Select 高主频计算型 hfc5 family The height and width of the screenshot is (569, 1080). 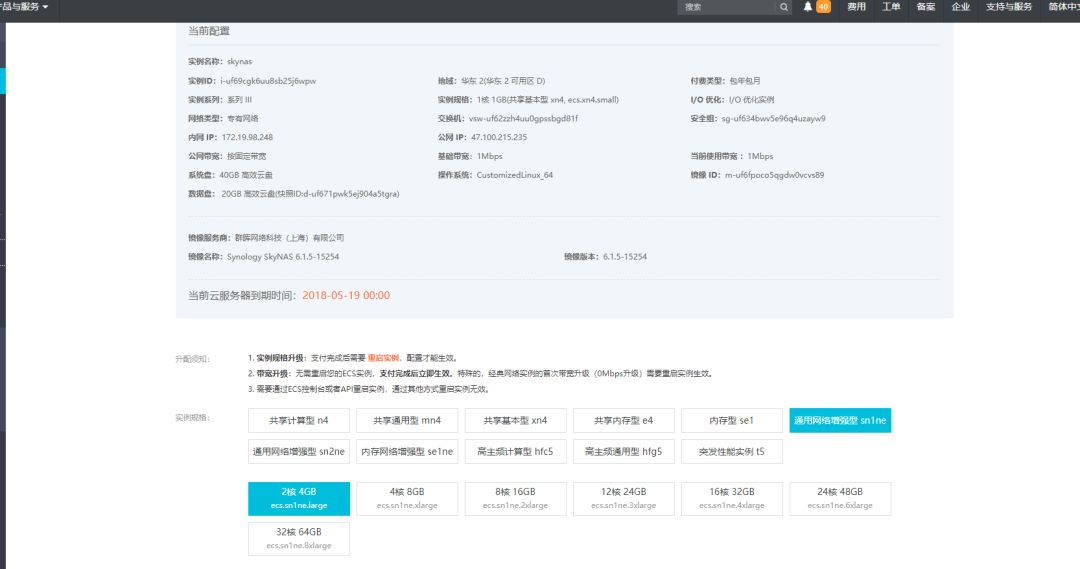point(516,452)
